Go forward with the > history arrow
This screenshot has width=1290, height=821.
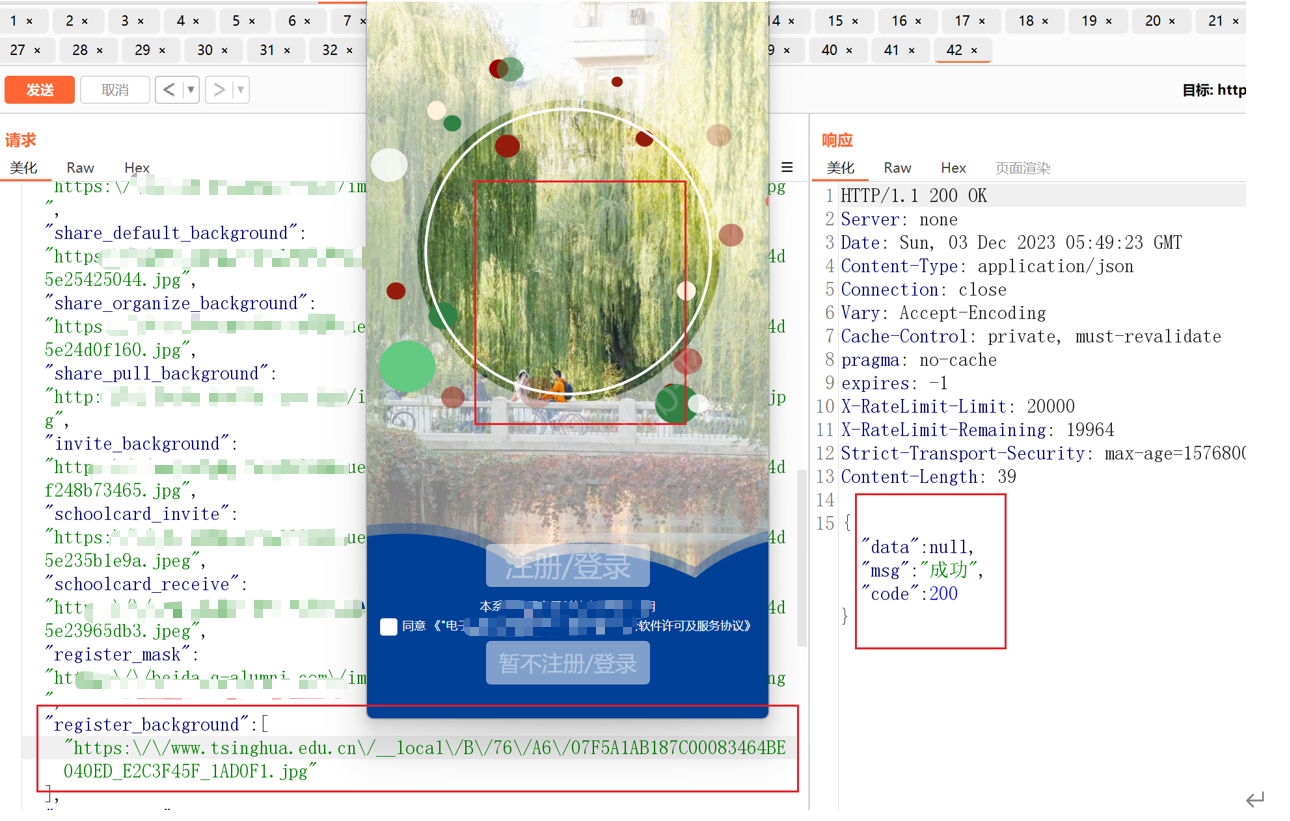pyautogui.click(x=219, y=90)
